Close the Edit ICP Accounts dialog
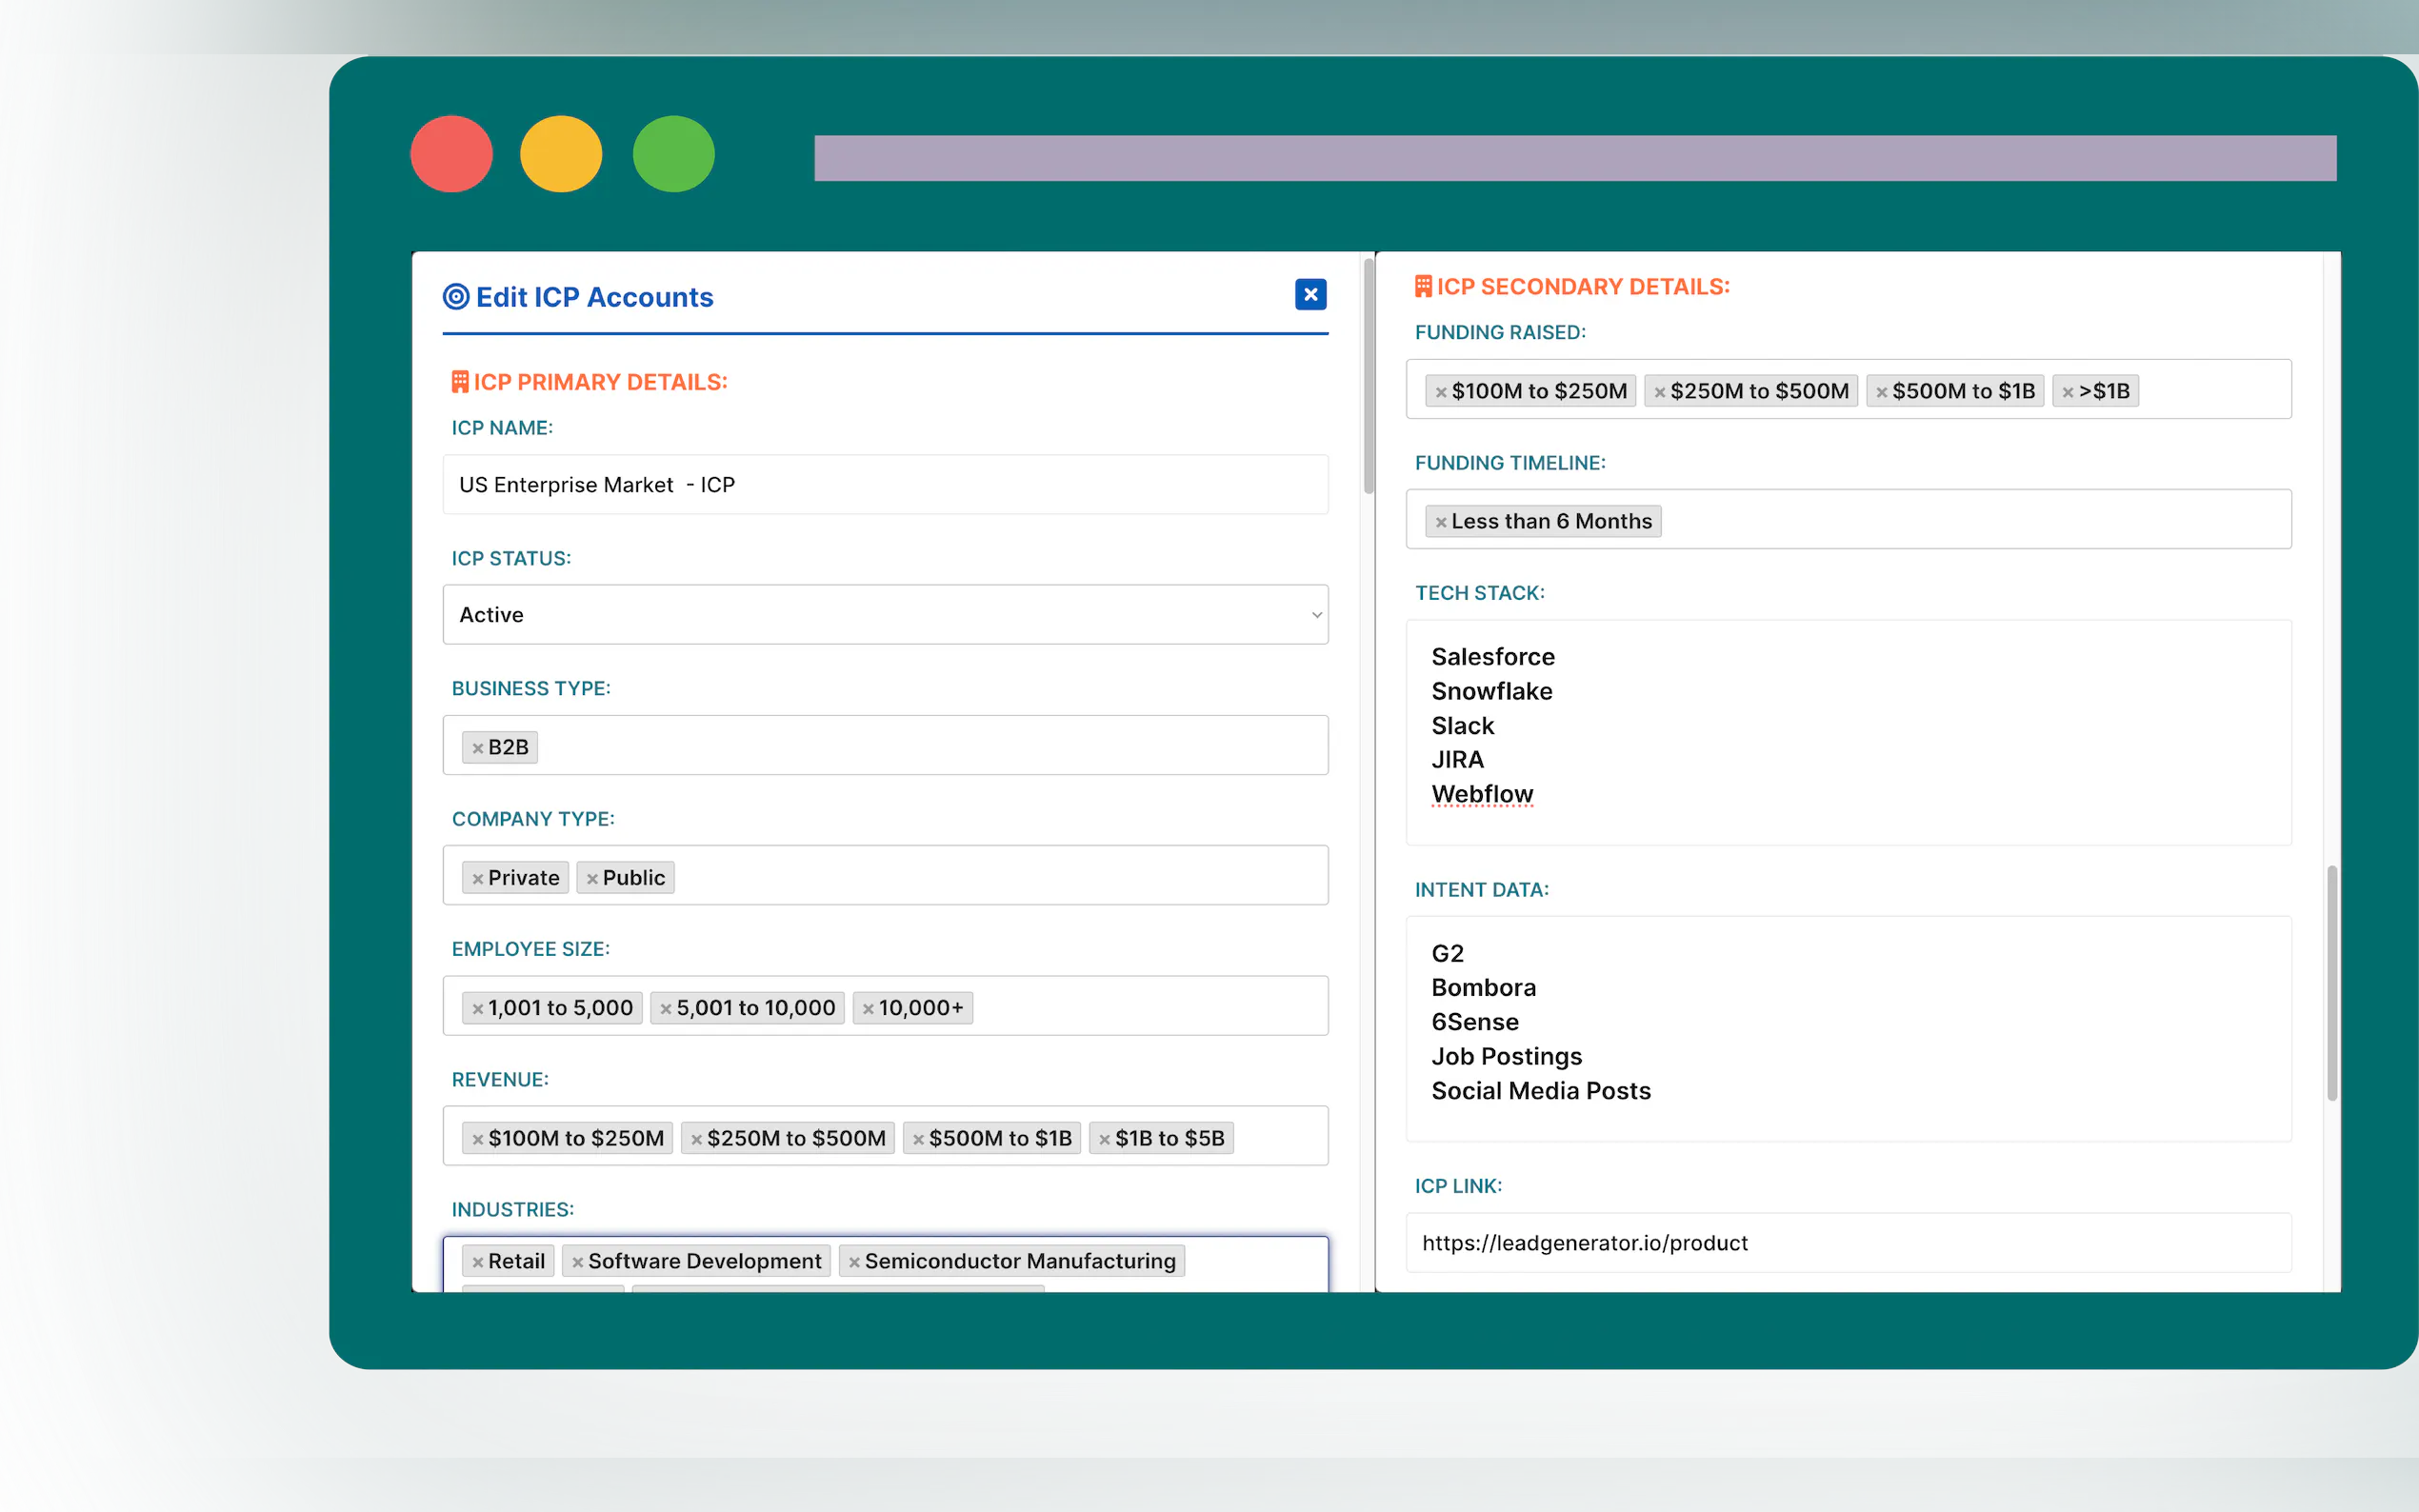Viewport: 2419px width, 1512px height. click(1310, 295)
